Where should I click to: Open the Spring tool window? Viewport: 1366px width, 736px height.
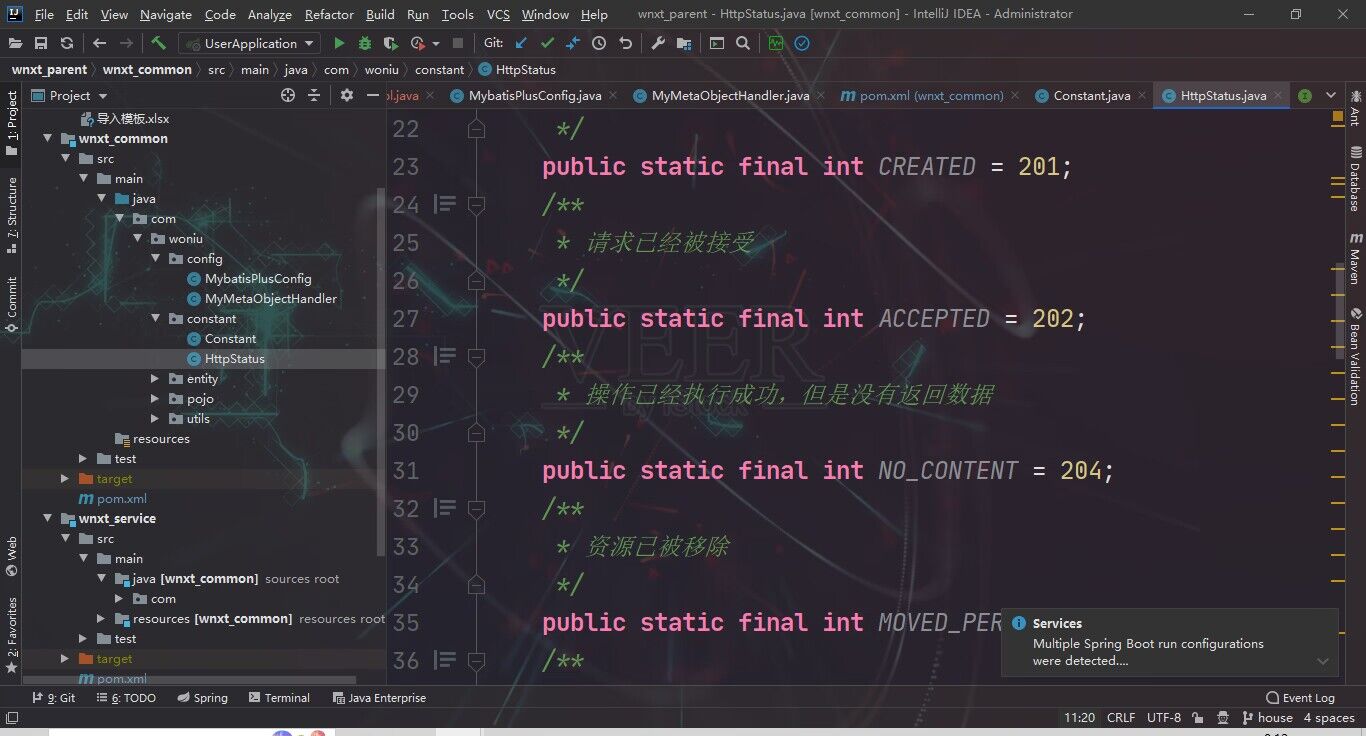point(202,698)
